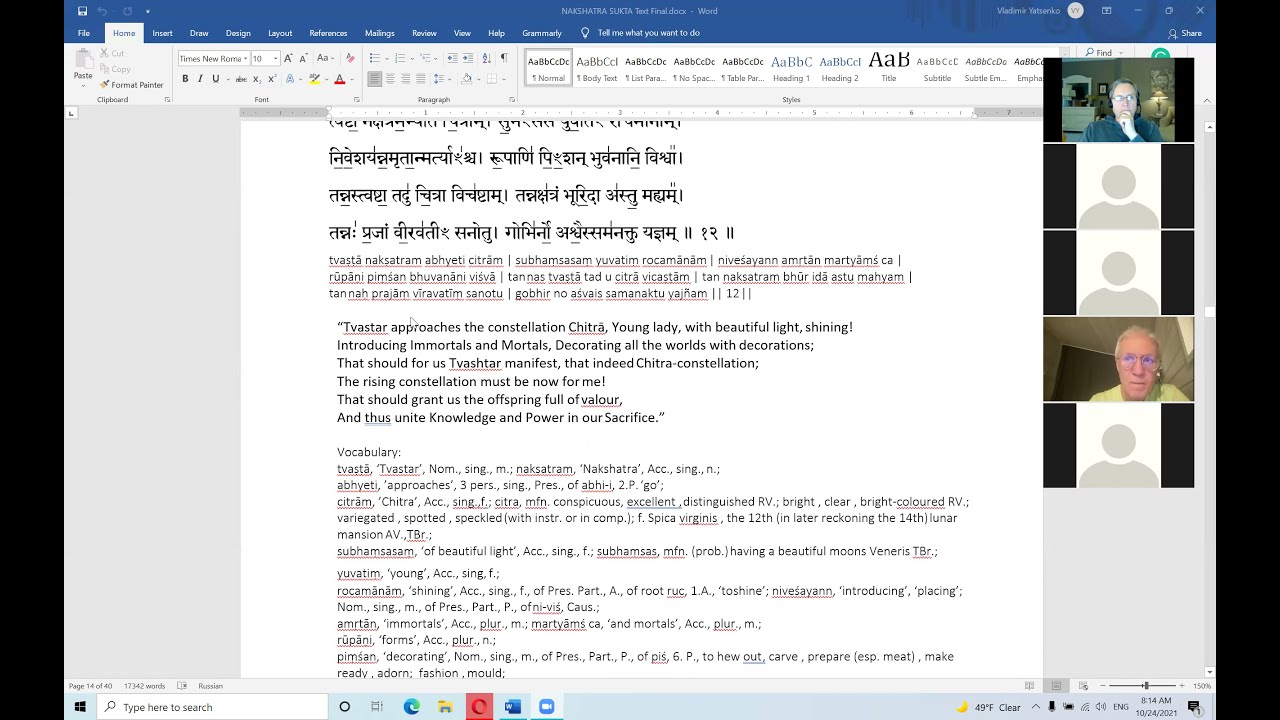This screenshot has width=1280, height=720.
Task: Click the Cut command in the Clipboard group
Action: 112,53
